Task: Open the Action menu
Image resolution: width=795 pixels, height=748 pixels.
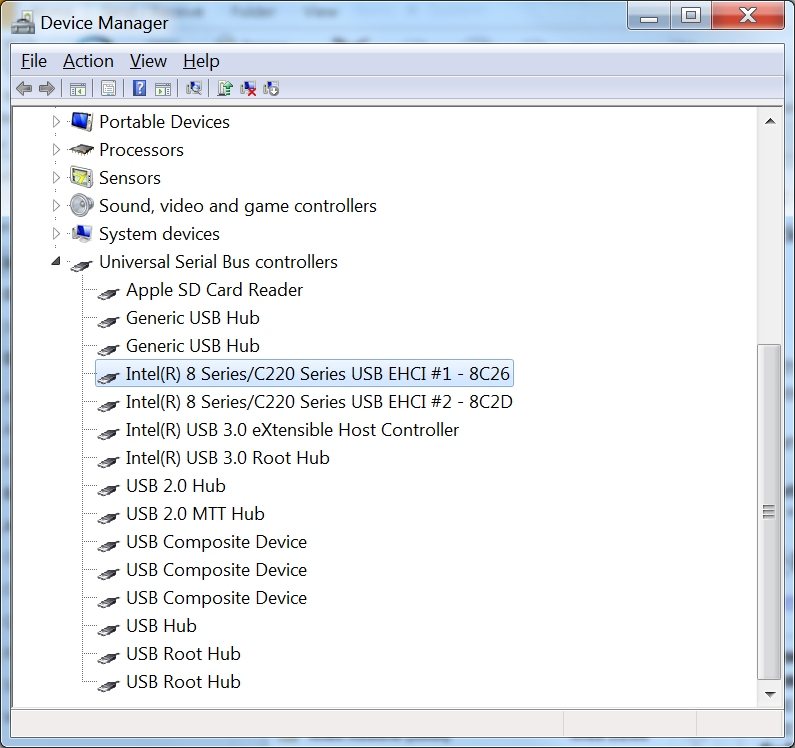Action: click(88, 61)
